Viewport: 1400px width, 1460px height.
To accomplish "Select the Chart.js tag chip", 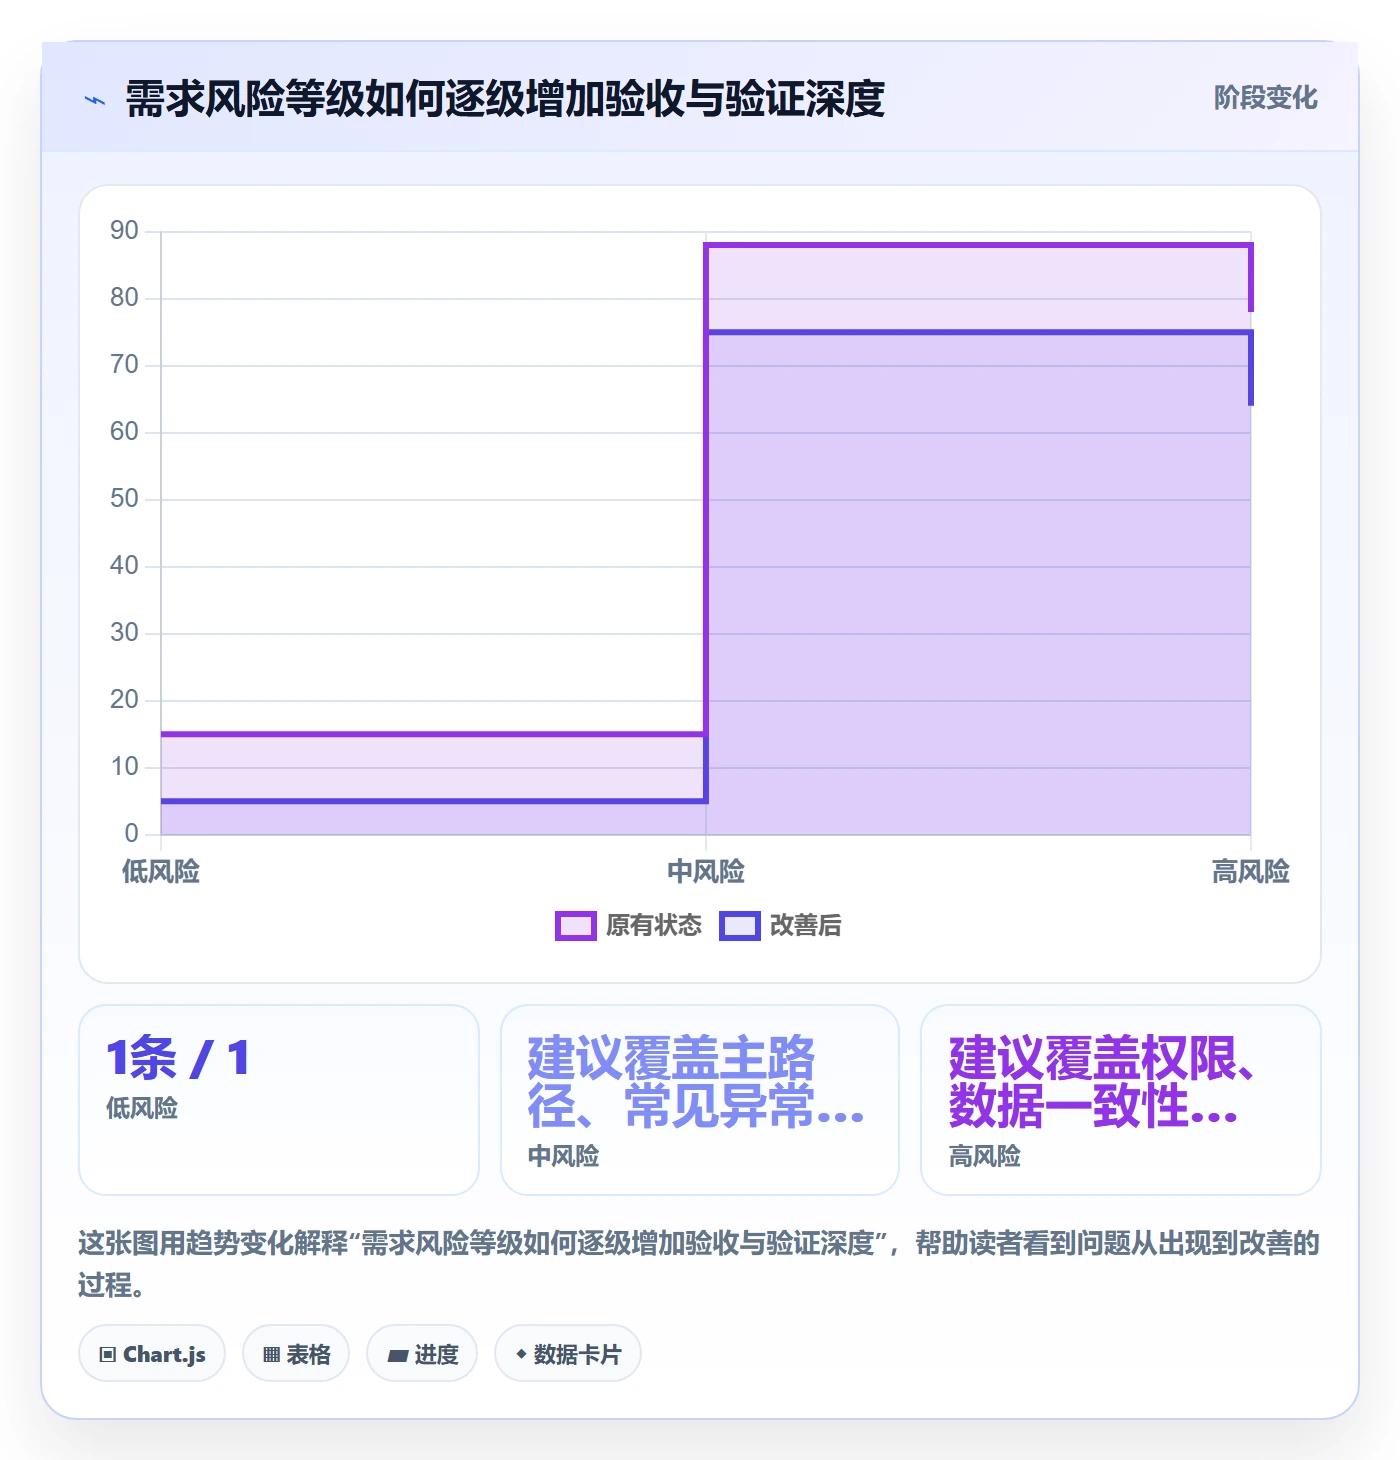I will tap(152, 1354).
